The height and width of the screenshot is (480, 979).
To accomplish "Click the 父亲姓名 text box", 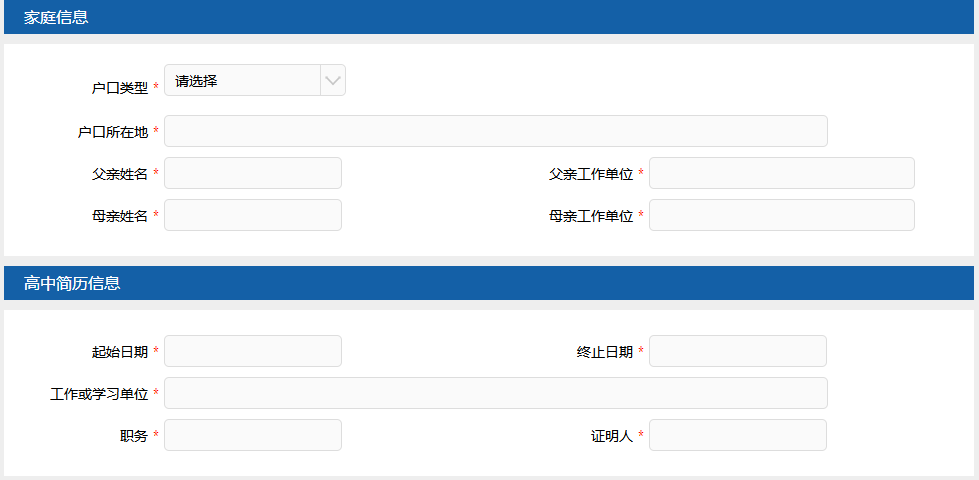I will (253, 173).
